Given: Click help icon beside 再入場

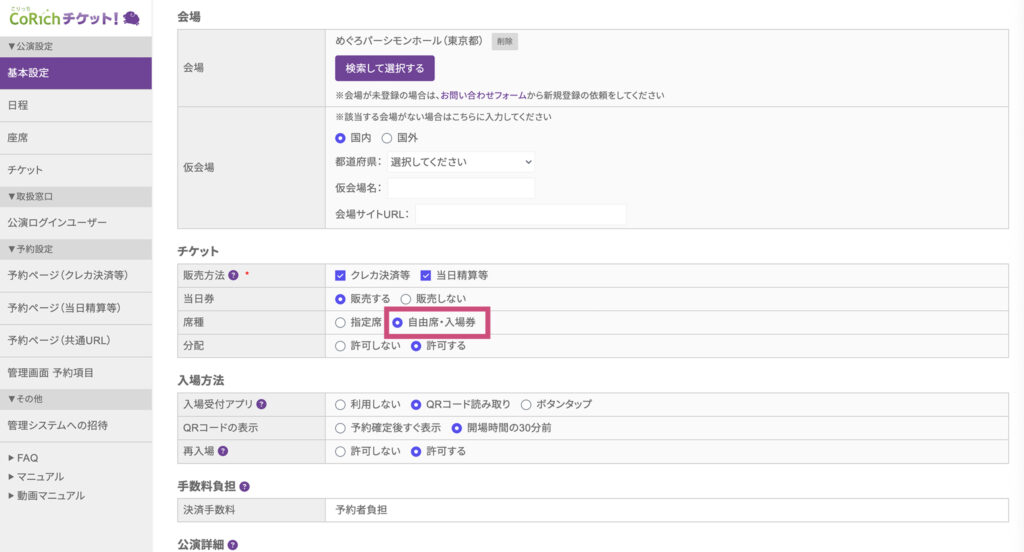Looking at the screenshot, I should coord(223,451).
